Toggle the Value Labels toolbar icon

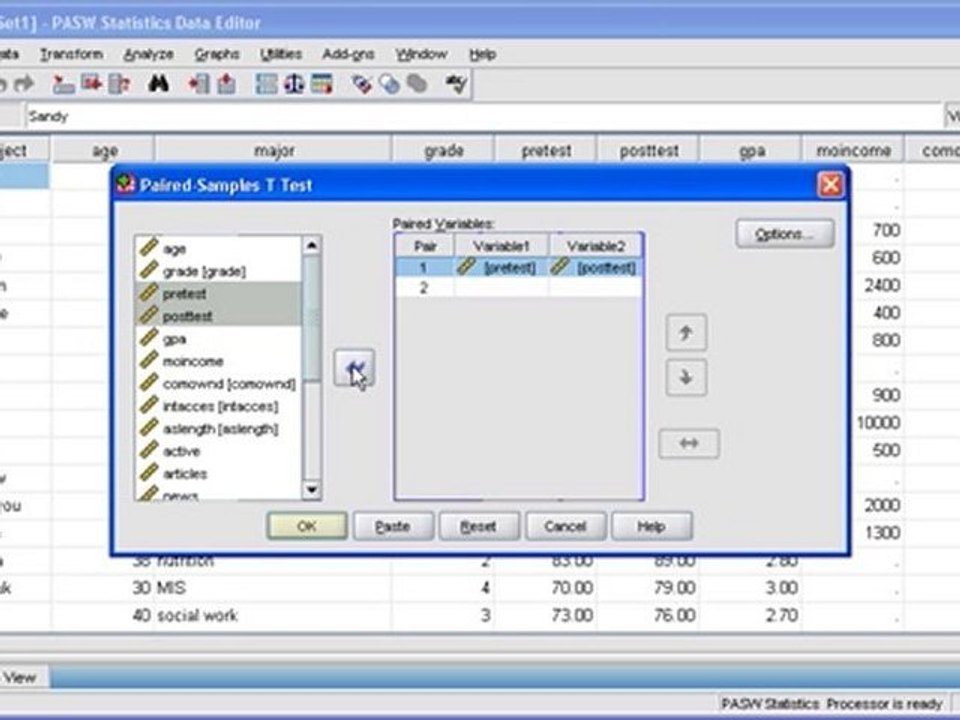[x=361, y=84]
